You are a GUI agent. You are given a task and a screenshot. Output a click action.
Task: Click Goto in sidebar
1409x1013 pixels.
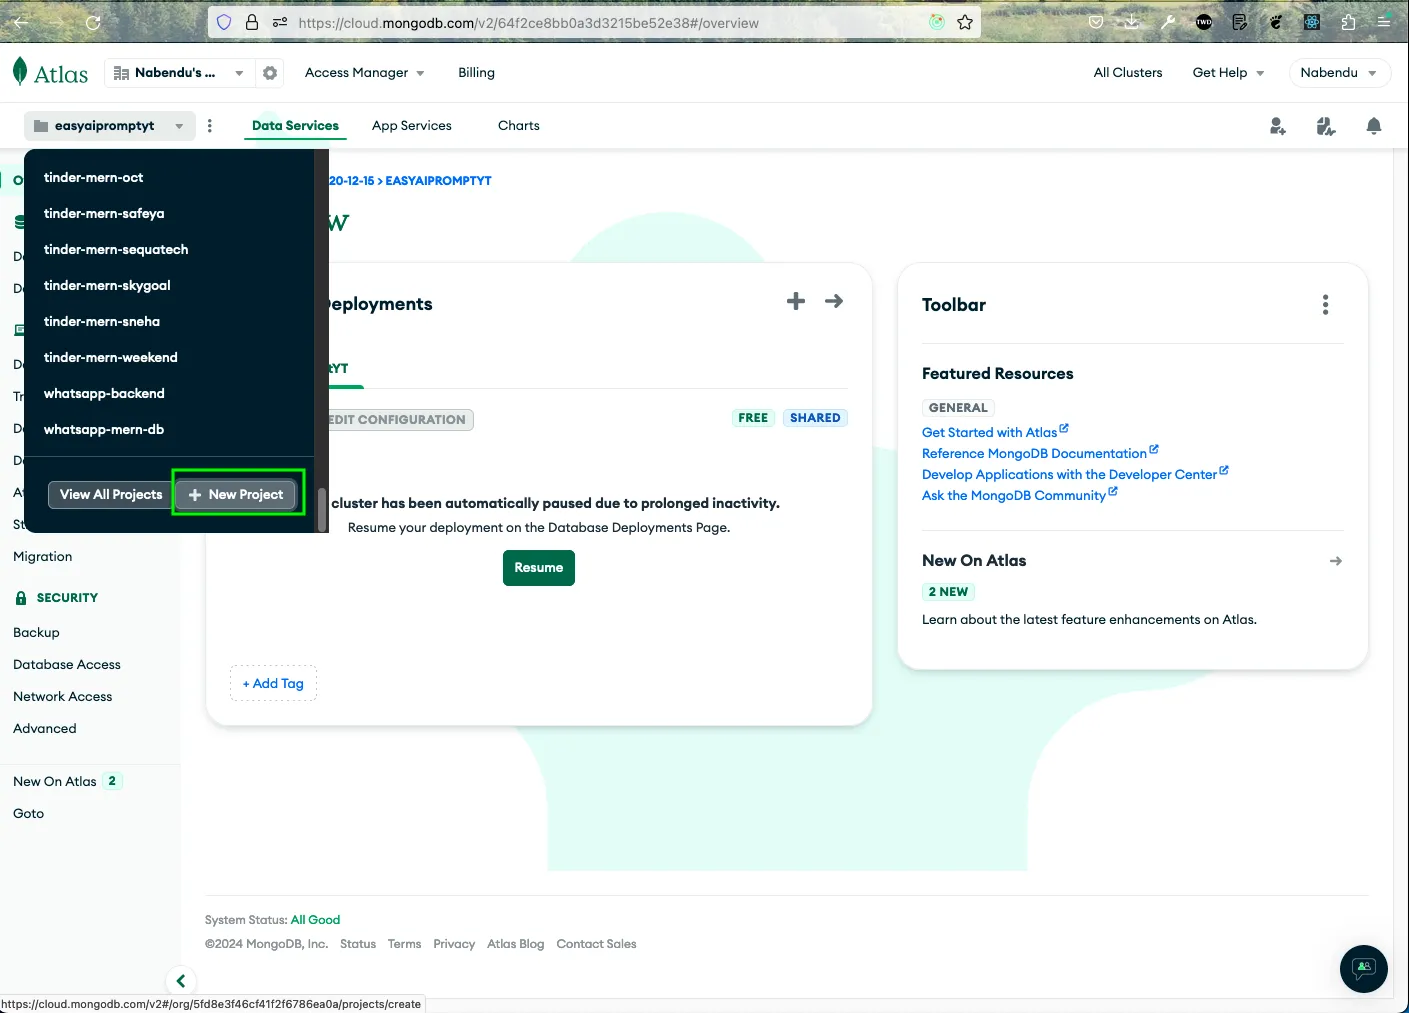click(x=29, y=813)
